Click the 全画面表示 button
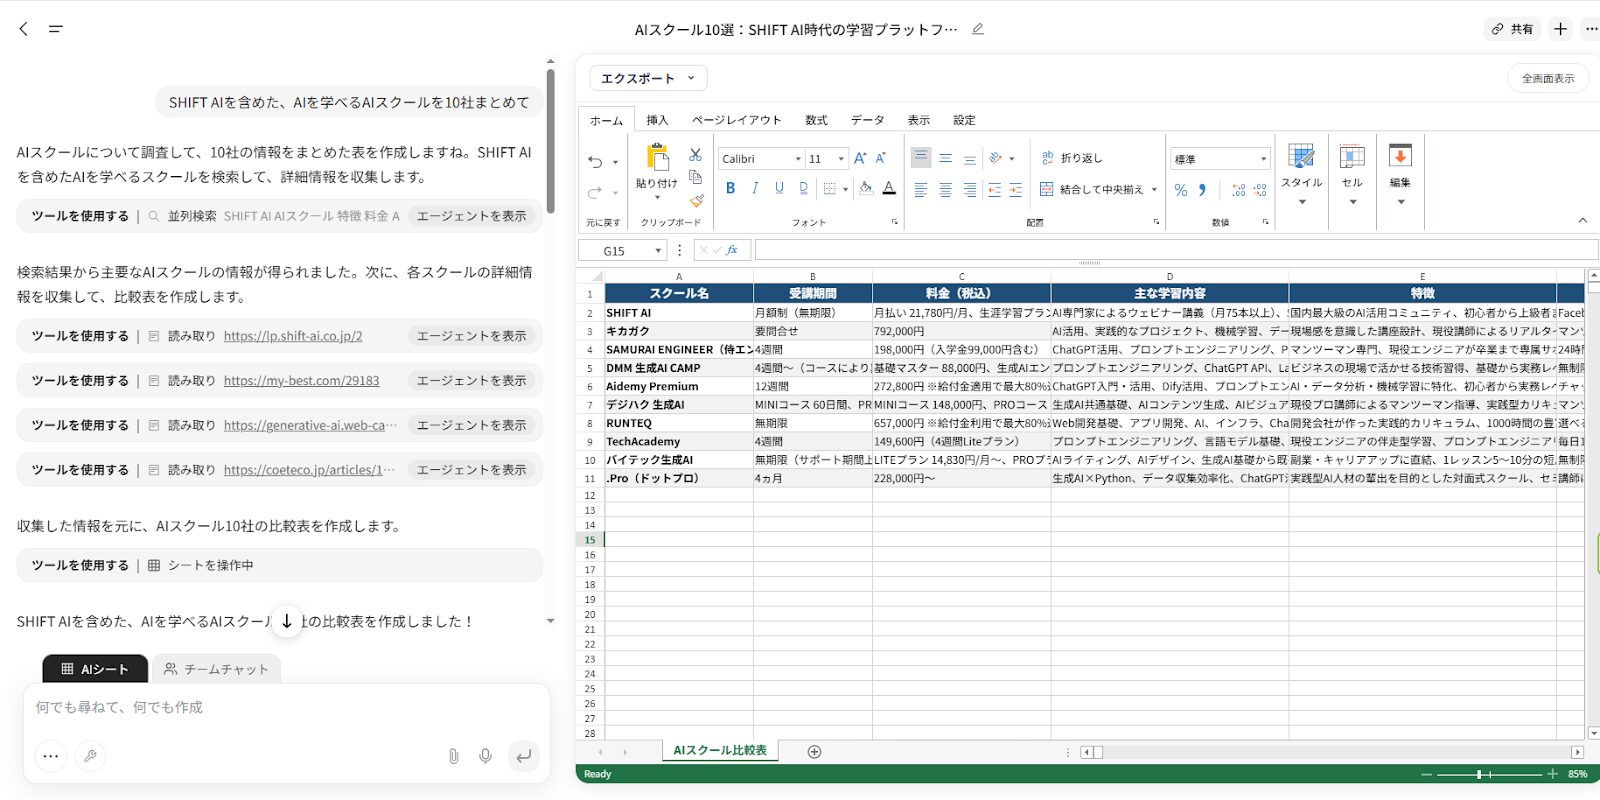 click(1547, 78)
